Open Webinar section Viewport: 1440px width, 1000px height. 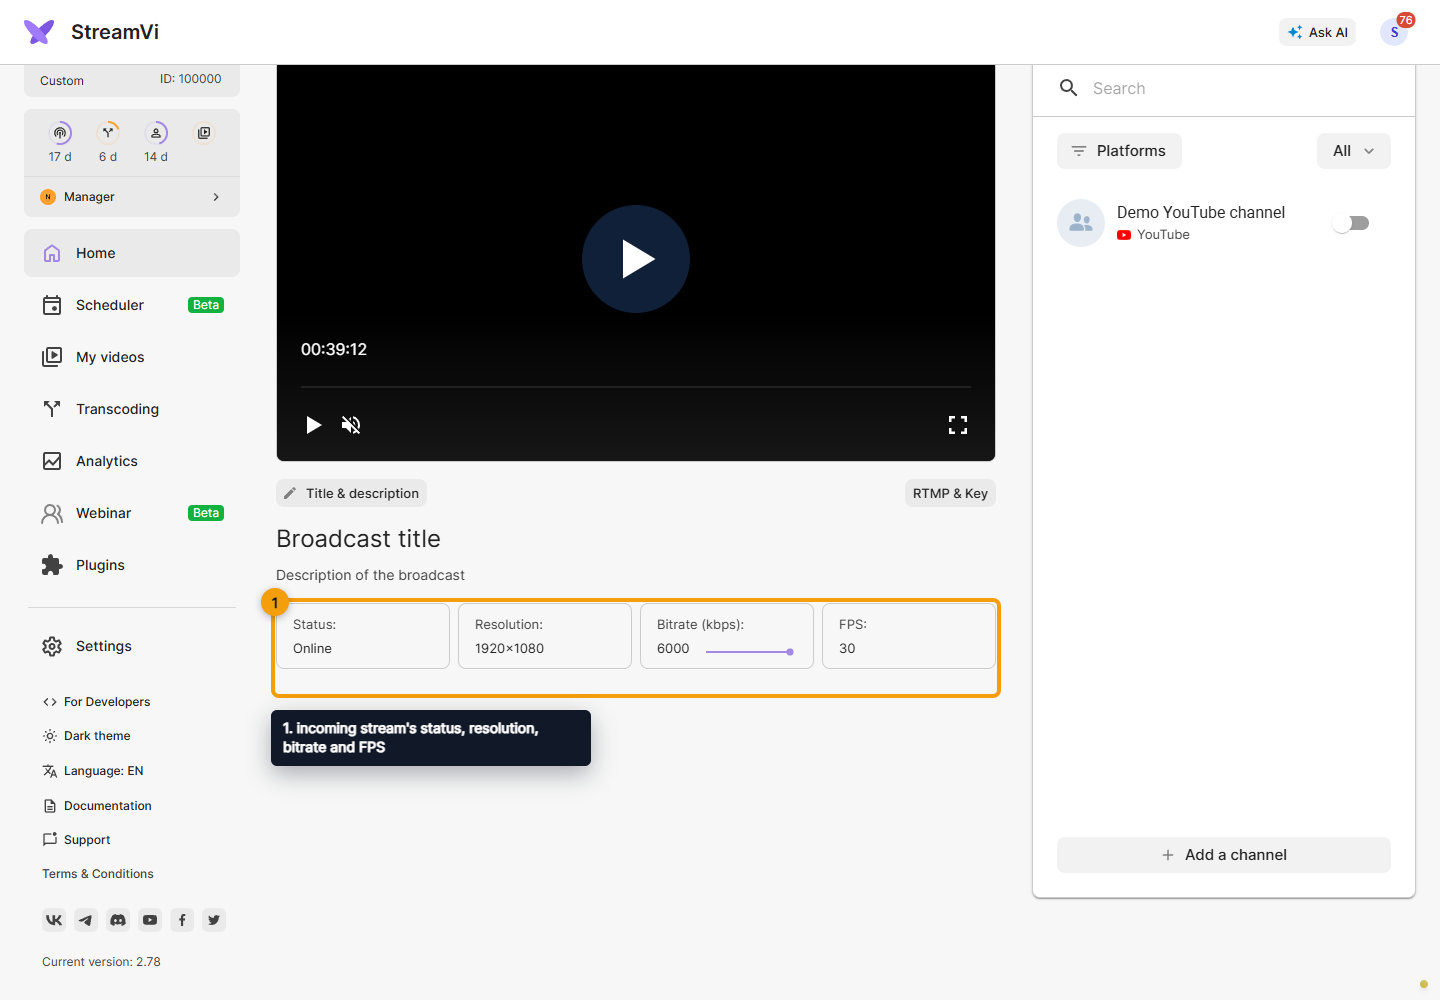132,513
